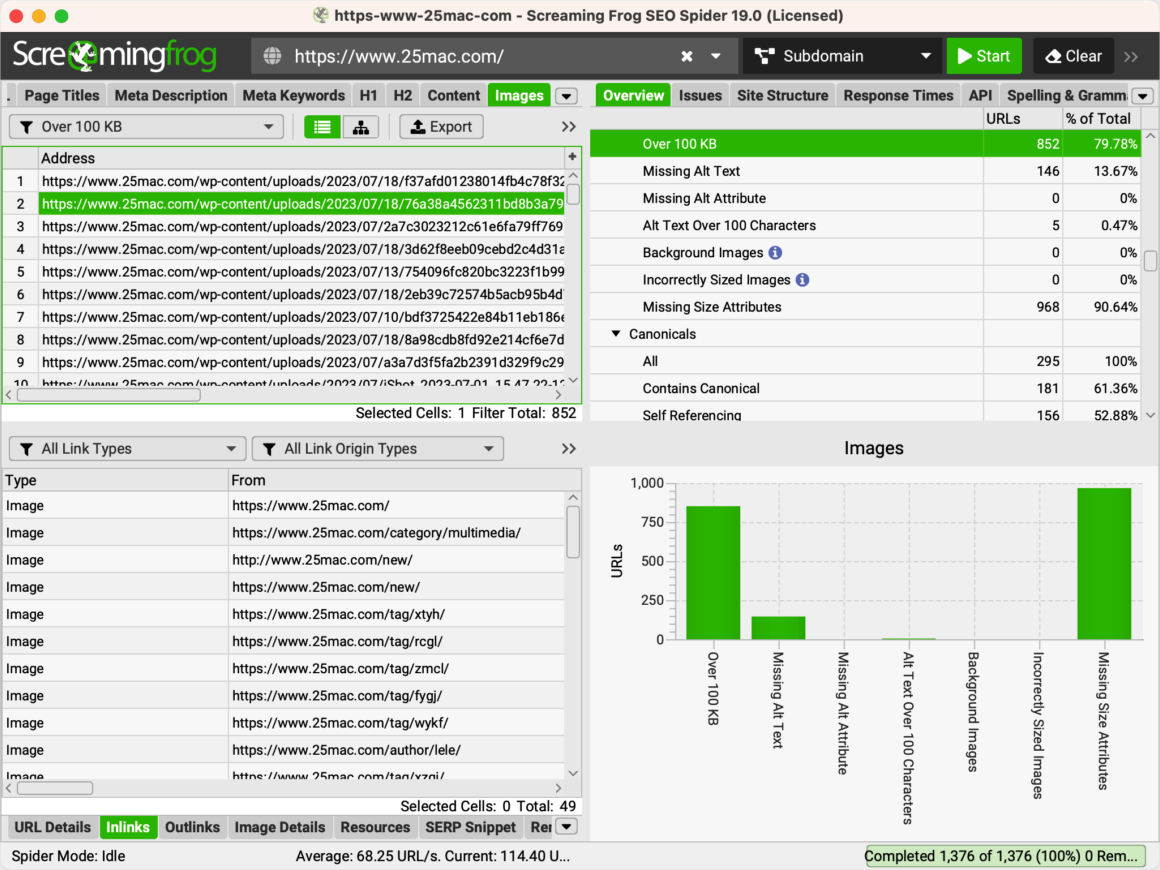
Task: Export the Over 100 KB image list
Action: [442, 127]
